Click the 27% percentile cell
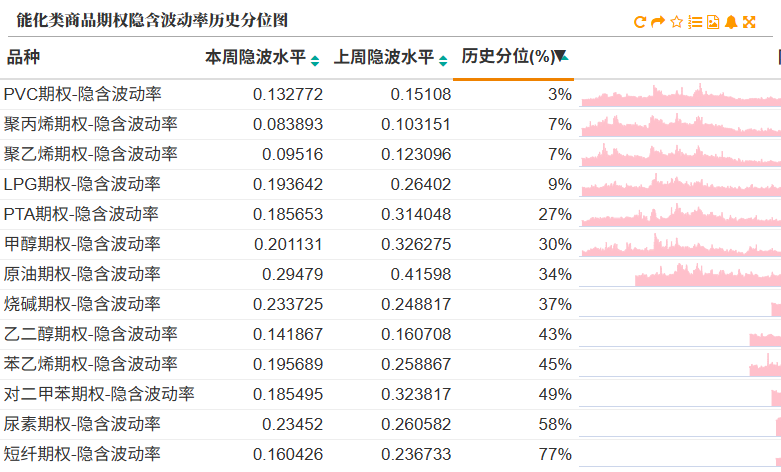This screenshot has height=472, width=781. (x=555, y=214)
